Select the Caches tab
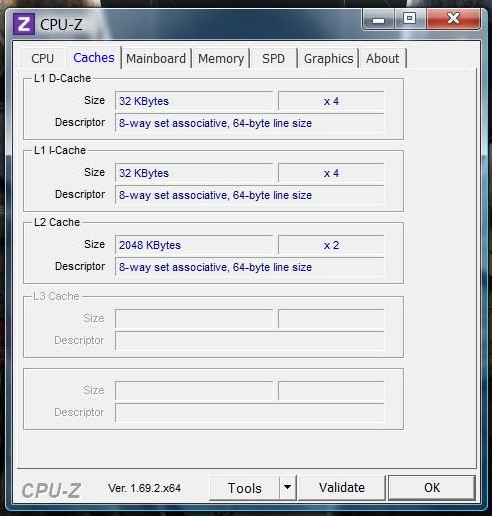The width and height of the screenshot is (492, 516). point(94,58)
